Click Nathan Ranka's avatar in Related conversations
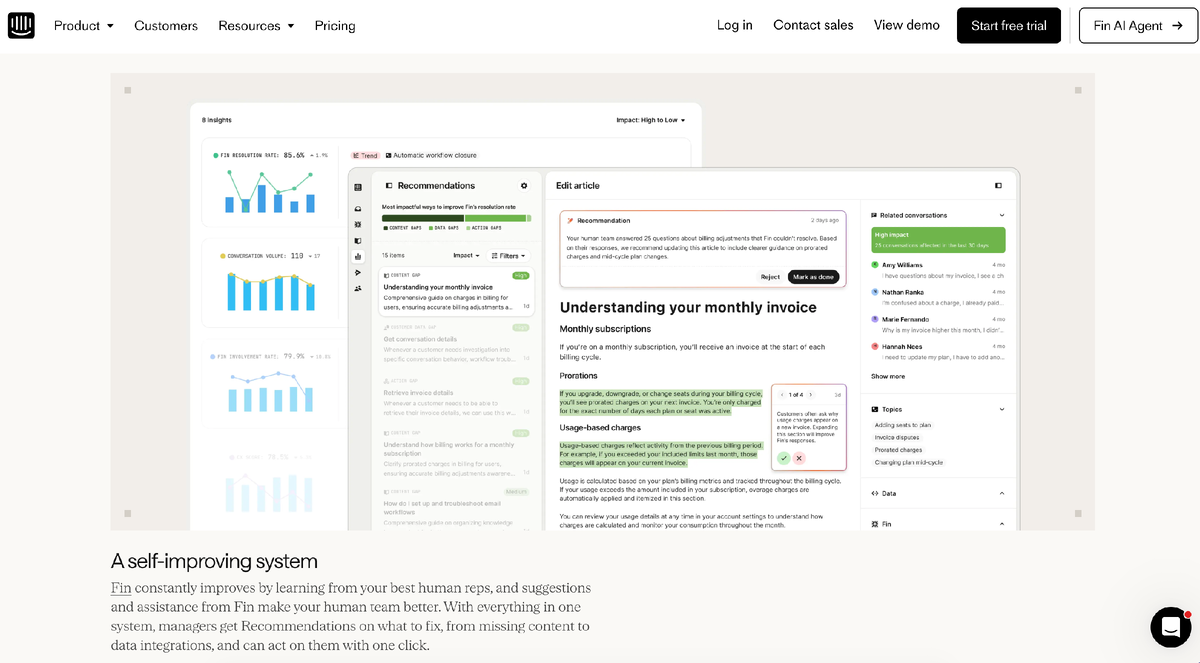 coord(875,292)
